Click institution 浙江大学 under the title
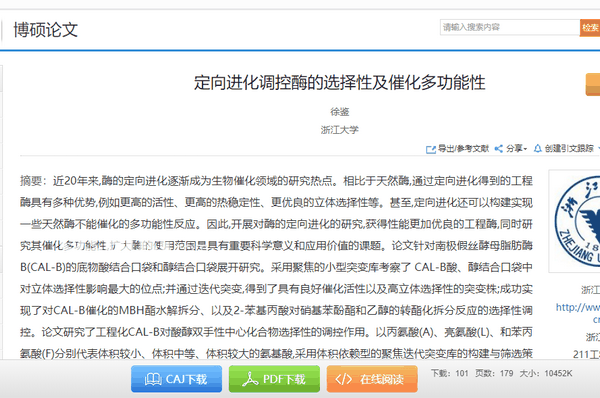 click(x=340, y=130)
